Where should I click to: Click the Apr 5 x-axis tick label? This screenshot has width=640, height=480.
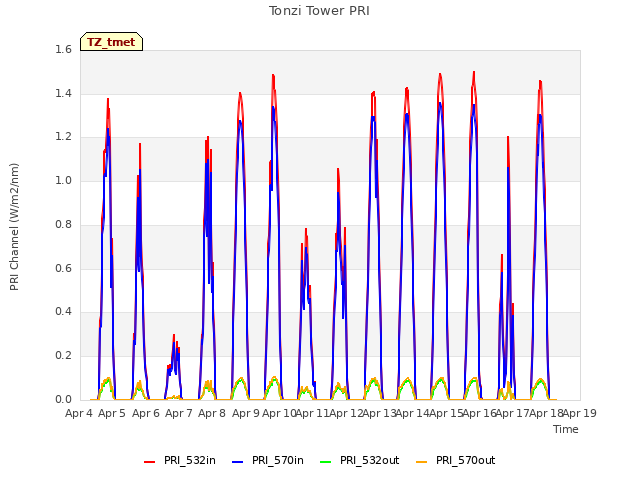coord(112,413)
